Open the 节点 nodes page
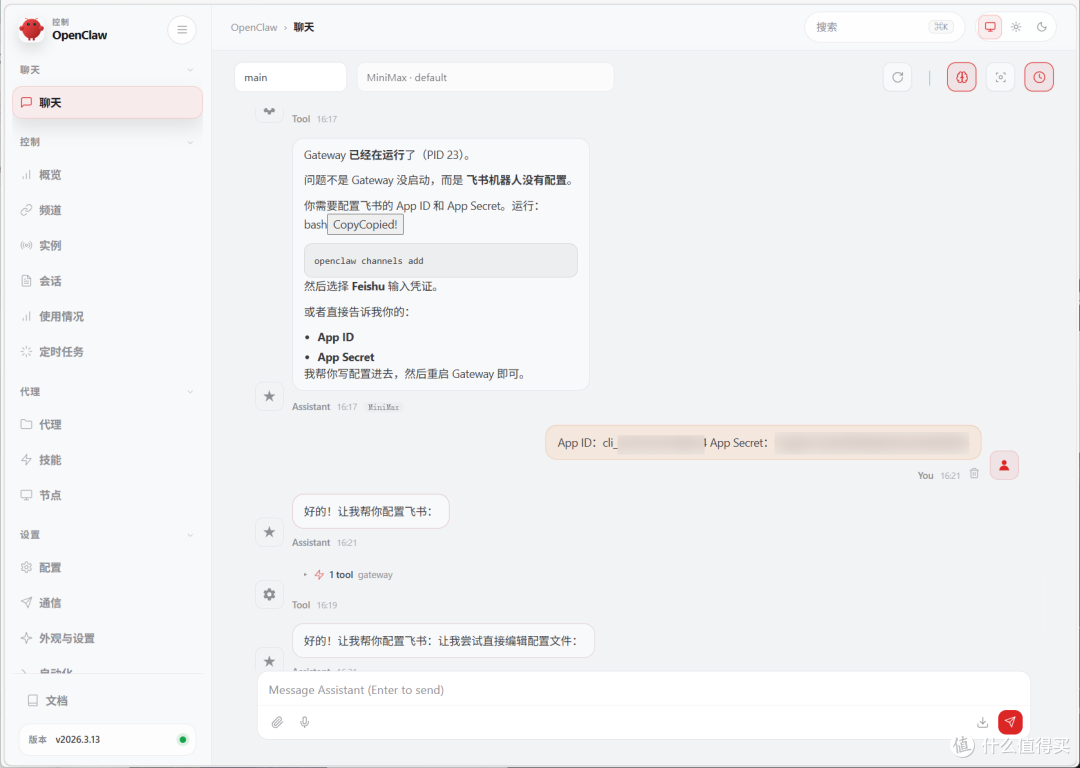 tap(107, 495)
